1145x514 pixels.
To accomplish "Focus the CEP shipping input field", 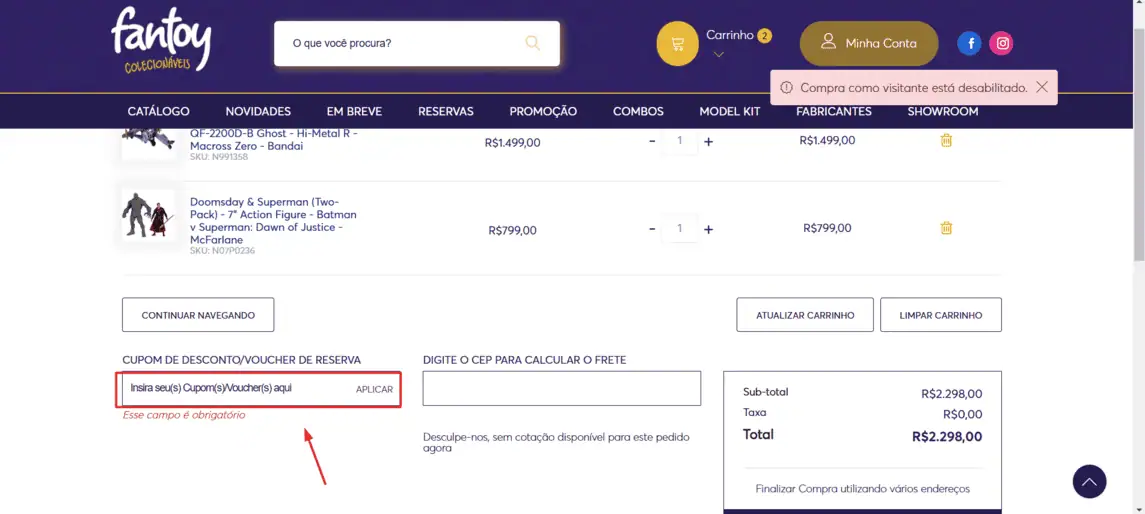I will pos(562,388).
